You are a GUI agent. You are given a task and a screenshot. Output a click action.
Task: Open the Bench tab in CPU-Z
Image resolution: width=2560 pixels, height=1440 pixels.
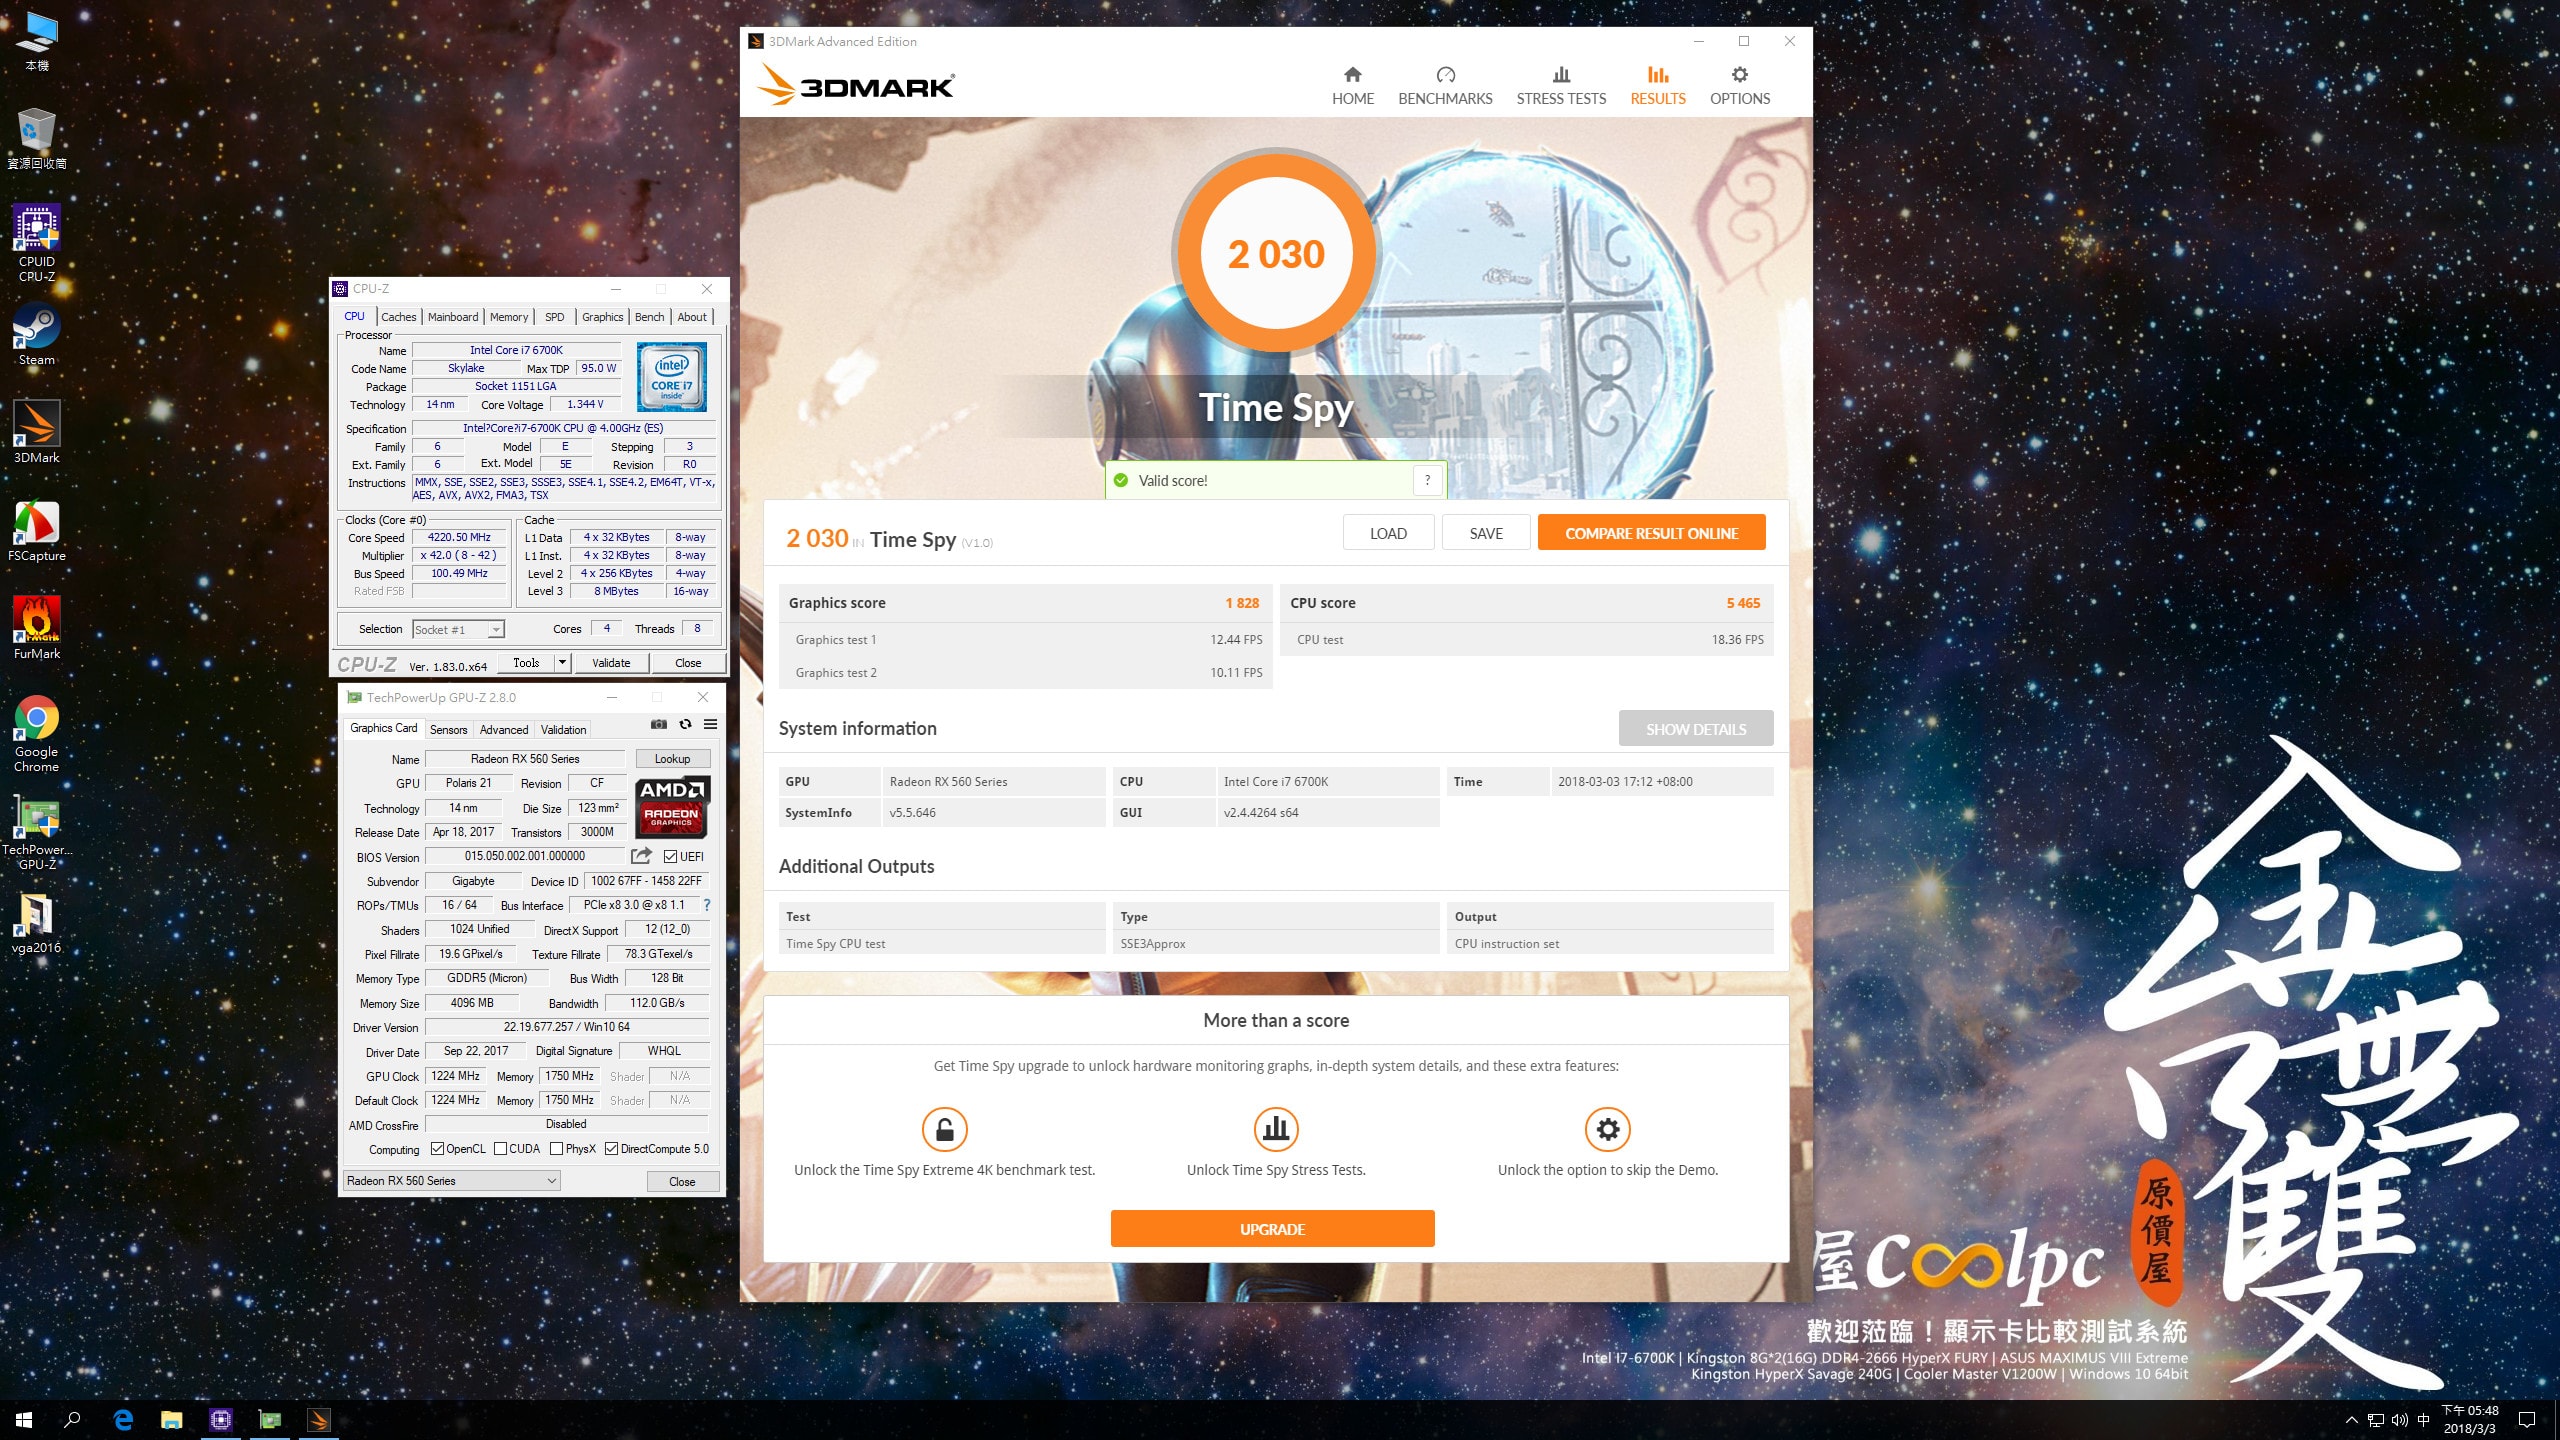pyautogui.click(x=649, y=317)
